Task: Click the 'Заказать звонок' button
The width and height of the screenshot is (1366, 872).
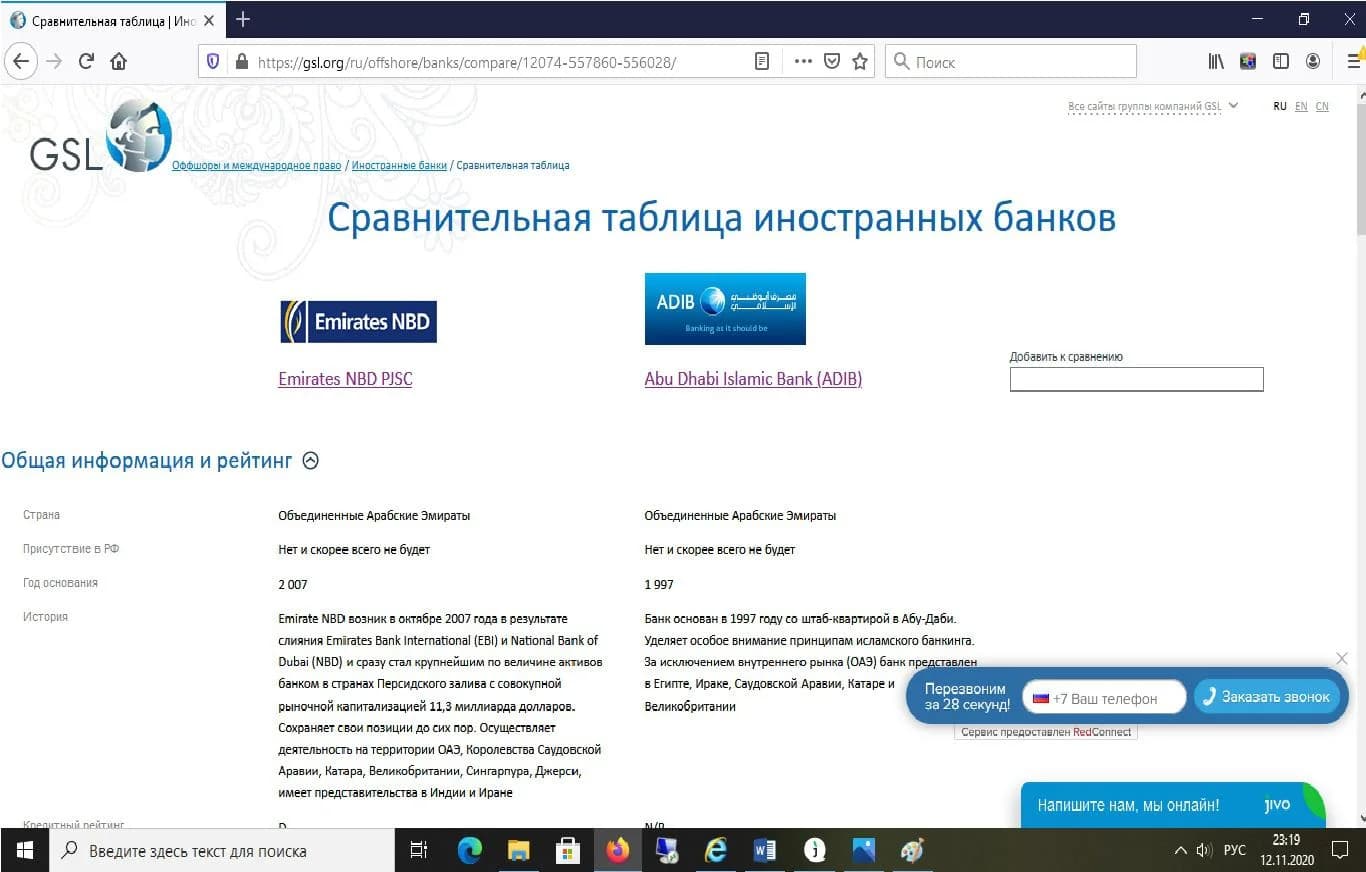Action: pyautogui.click(x=1267, y=697)
